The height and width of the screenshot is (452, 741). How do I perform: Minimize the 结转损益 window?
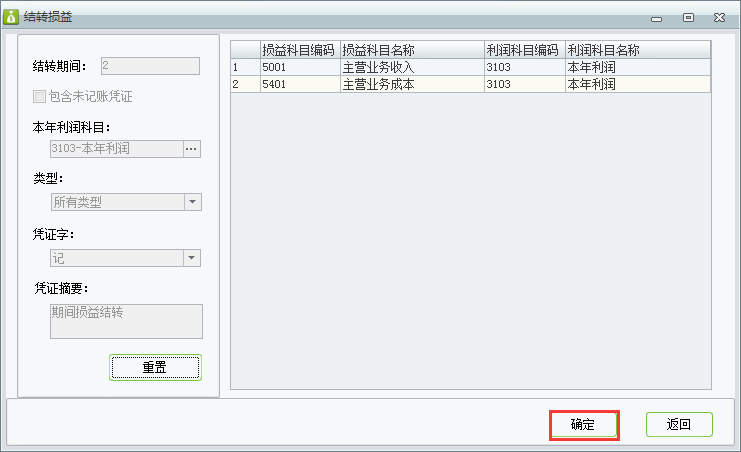(x=656, y=19)
